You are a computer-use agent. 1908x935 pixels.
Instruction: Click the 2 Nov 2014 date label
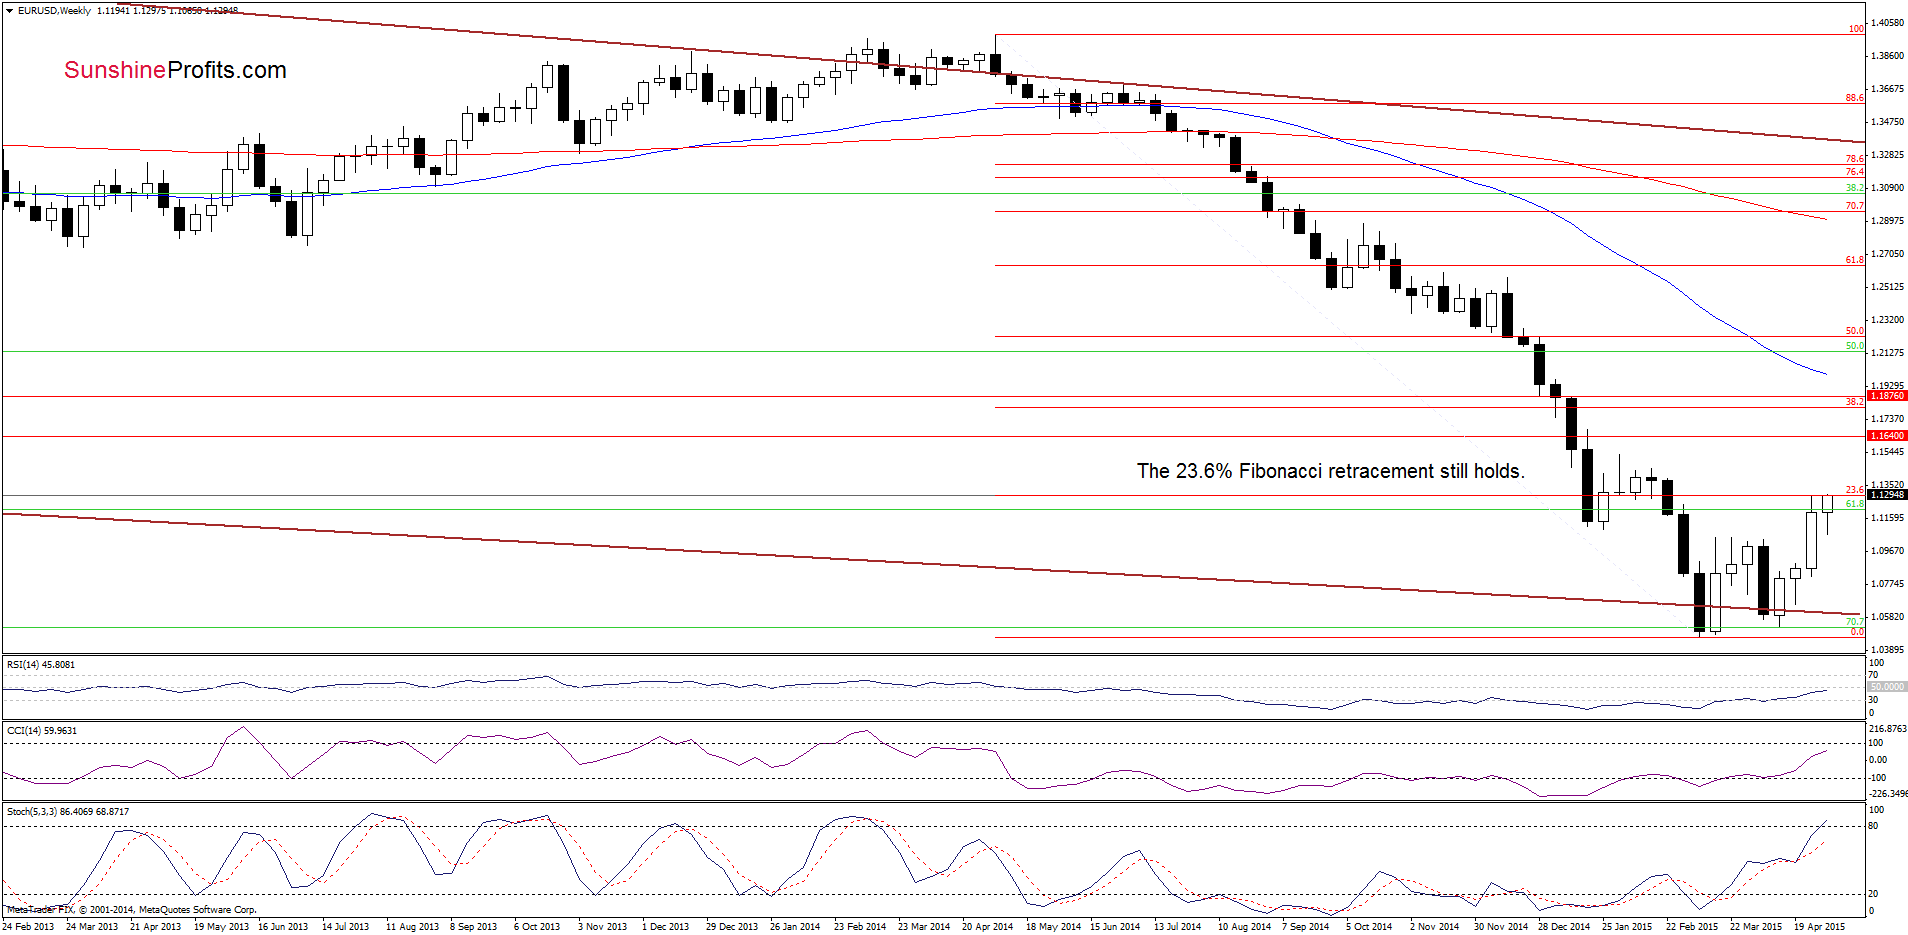[1434, 927]
